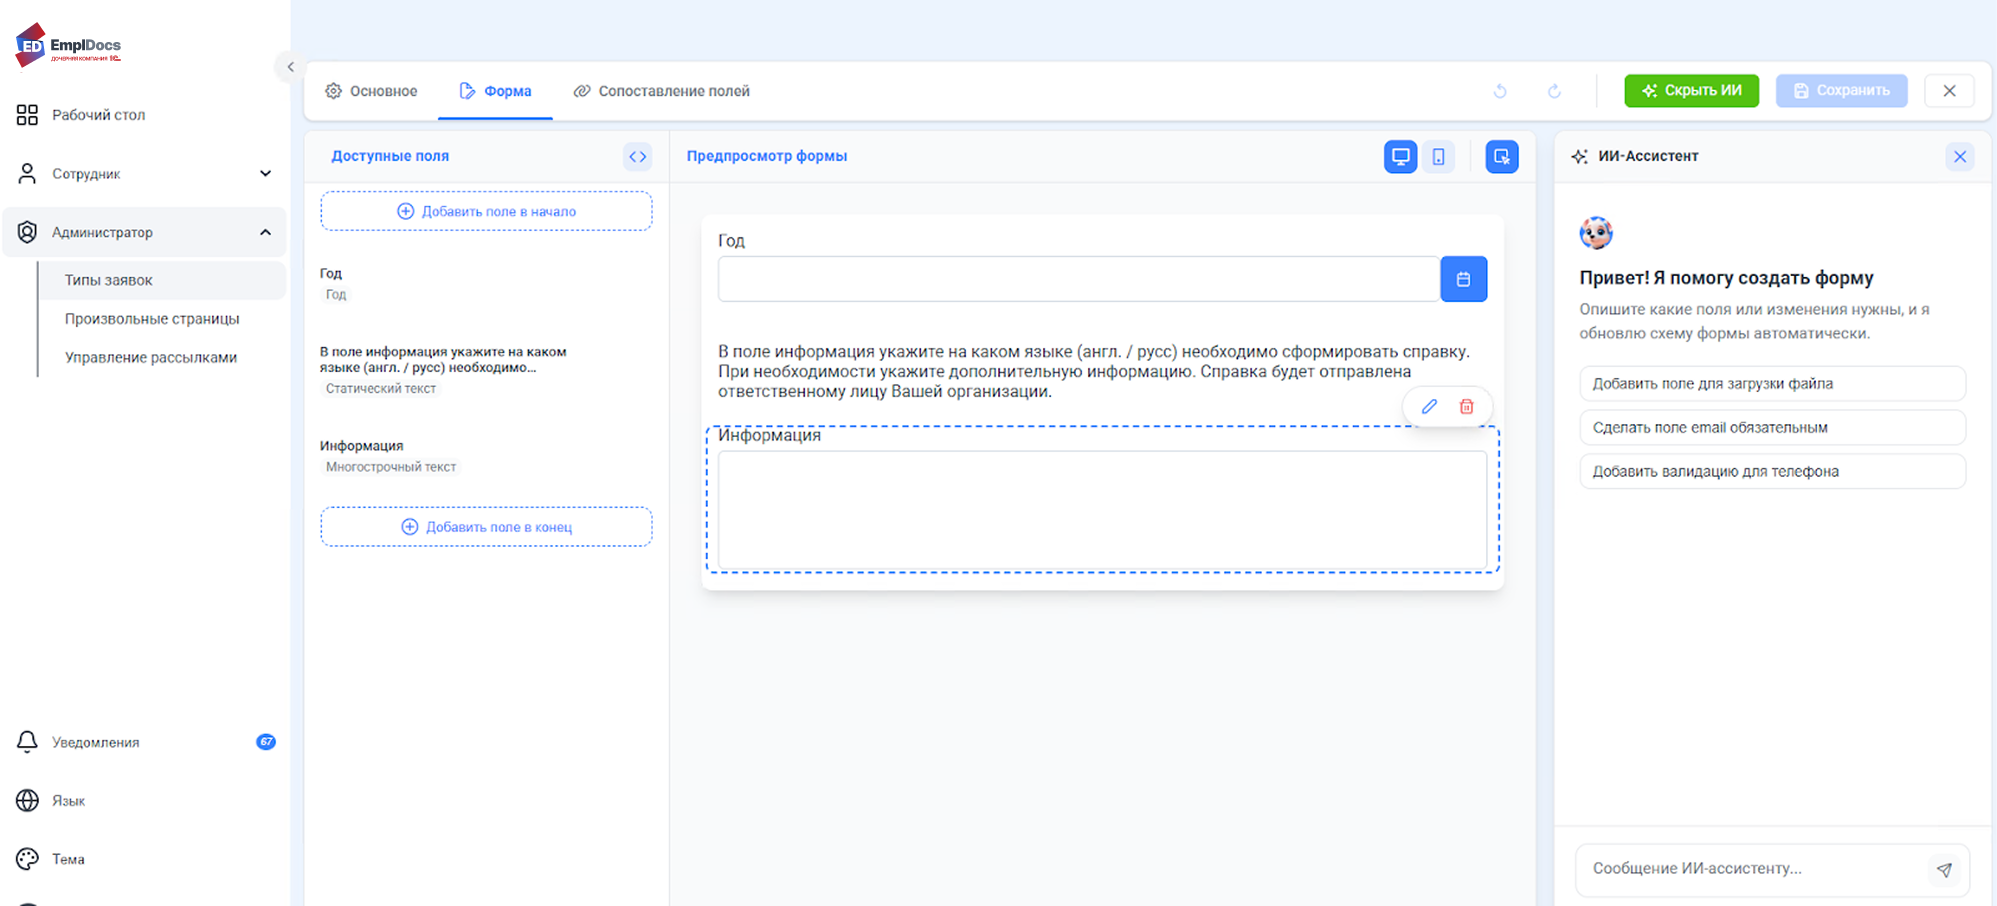Click Добавить поле в начало button
This screenshot has height=906, width=1997.
tap(486, 212)
